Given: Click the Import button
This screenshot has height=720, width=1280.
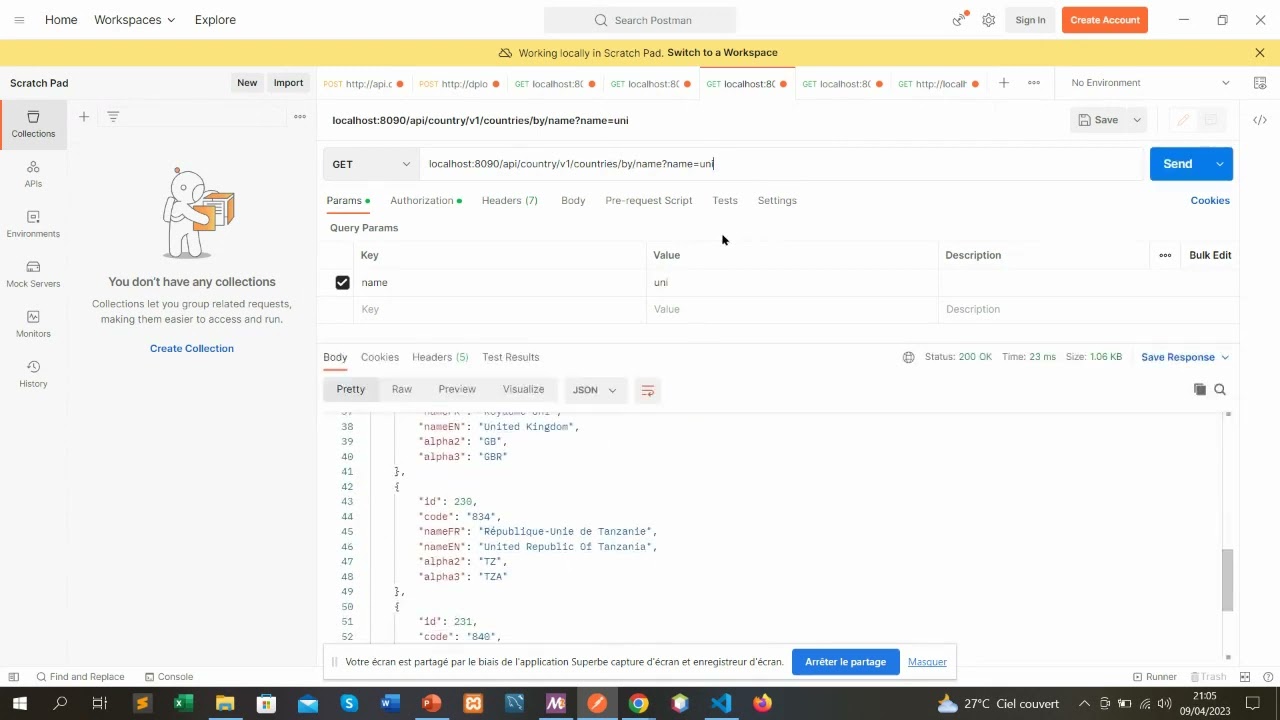Looking at the screenshot, I should 288,83.
